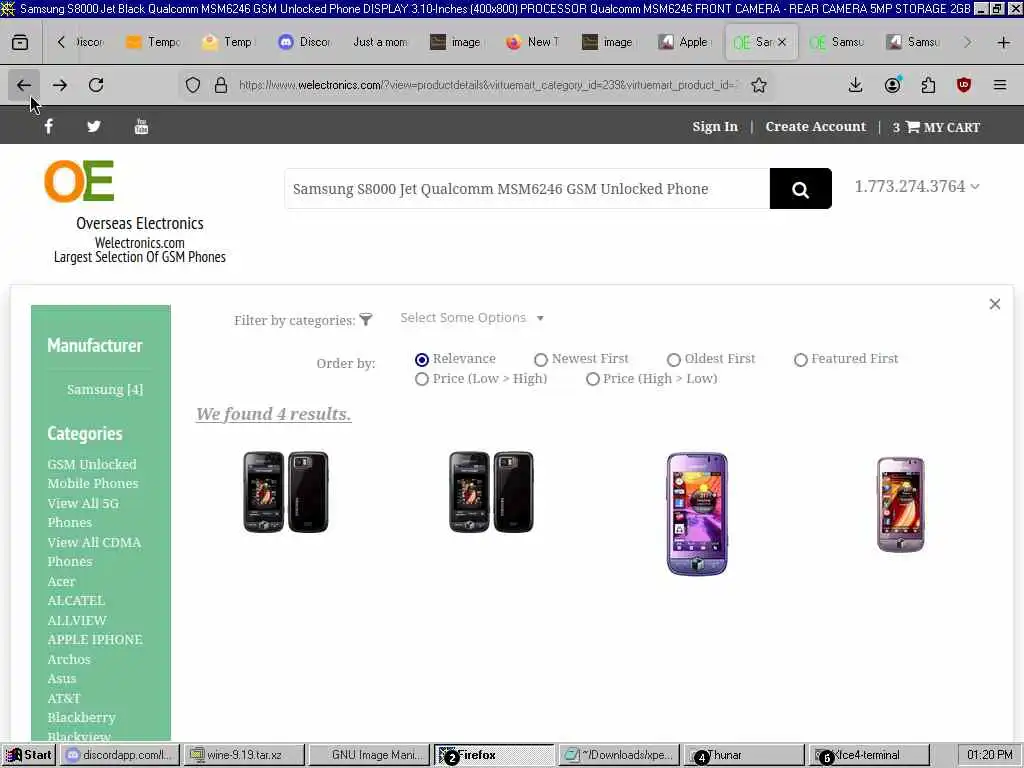
Task: Switch to the Temp tab with the envelope icon
Action: tap(228, 42)
